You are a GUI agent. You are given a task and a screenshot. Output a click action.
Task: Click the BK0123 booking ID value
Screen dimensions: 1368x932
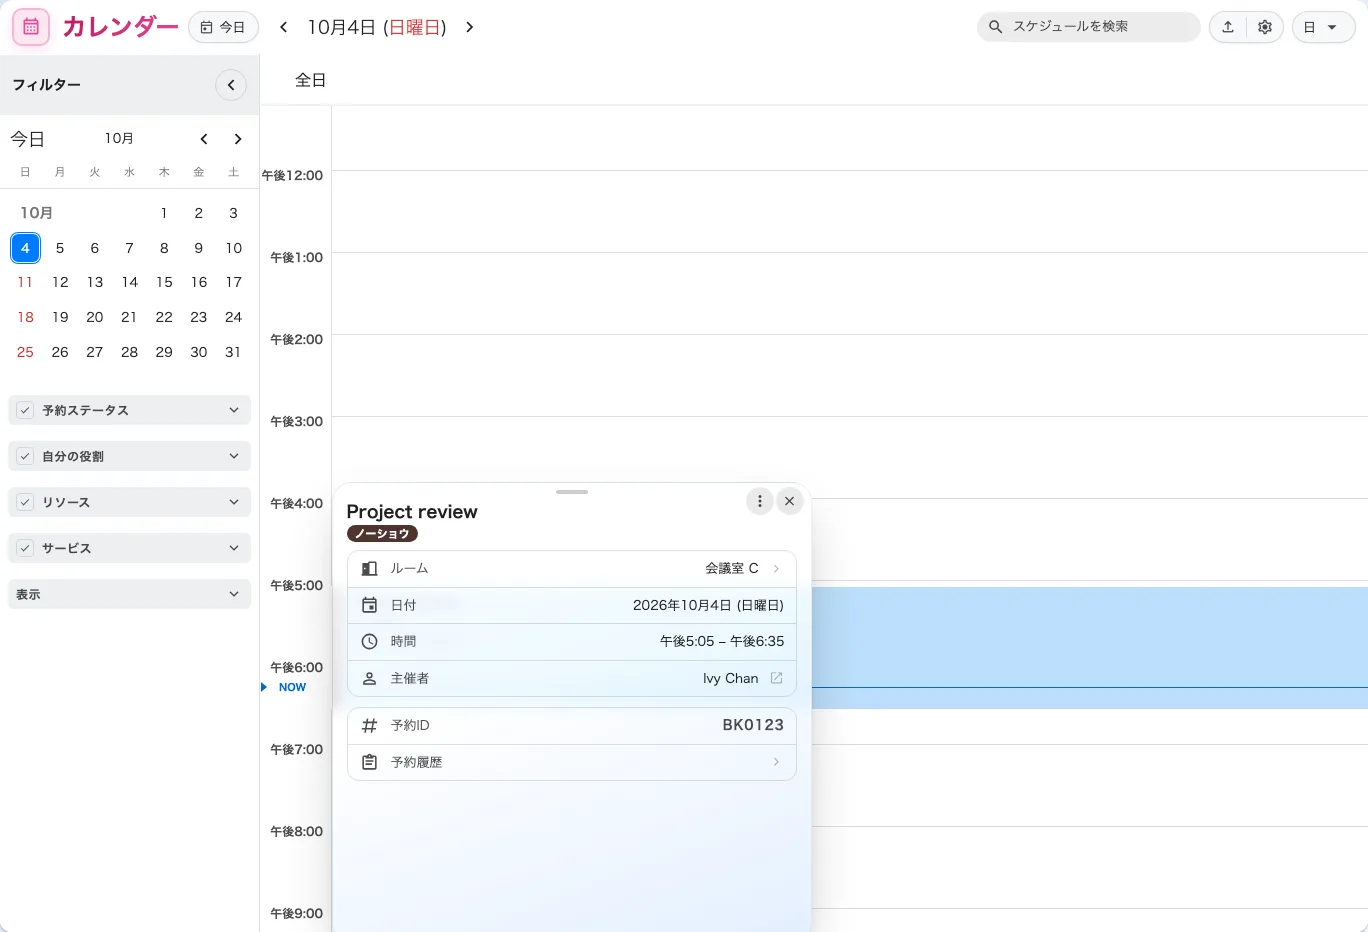pos(753,725)
